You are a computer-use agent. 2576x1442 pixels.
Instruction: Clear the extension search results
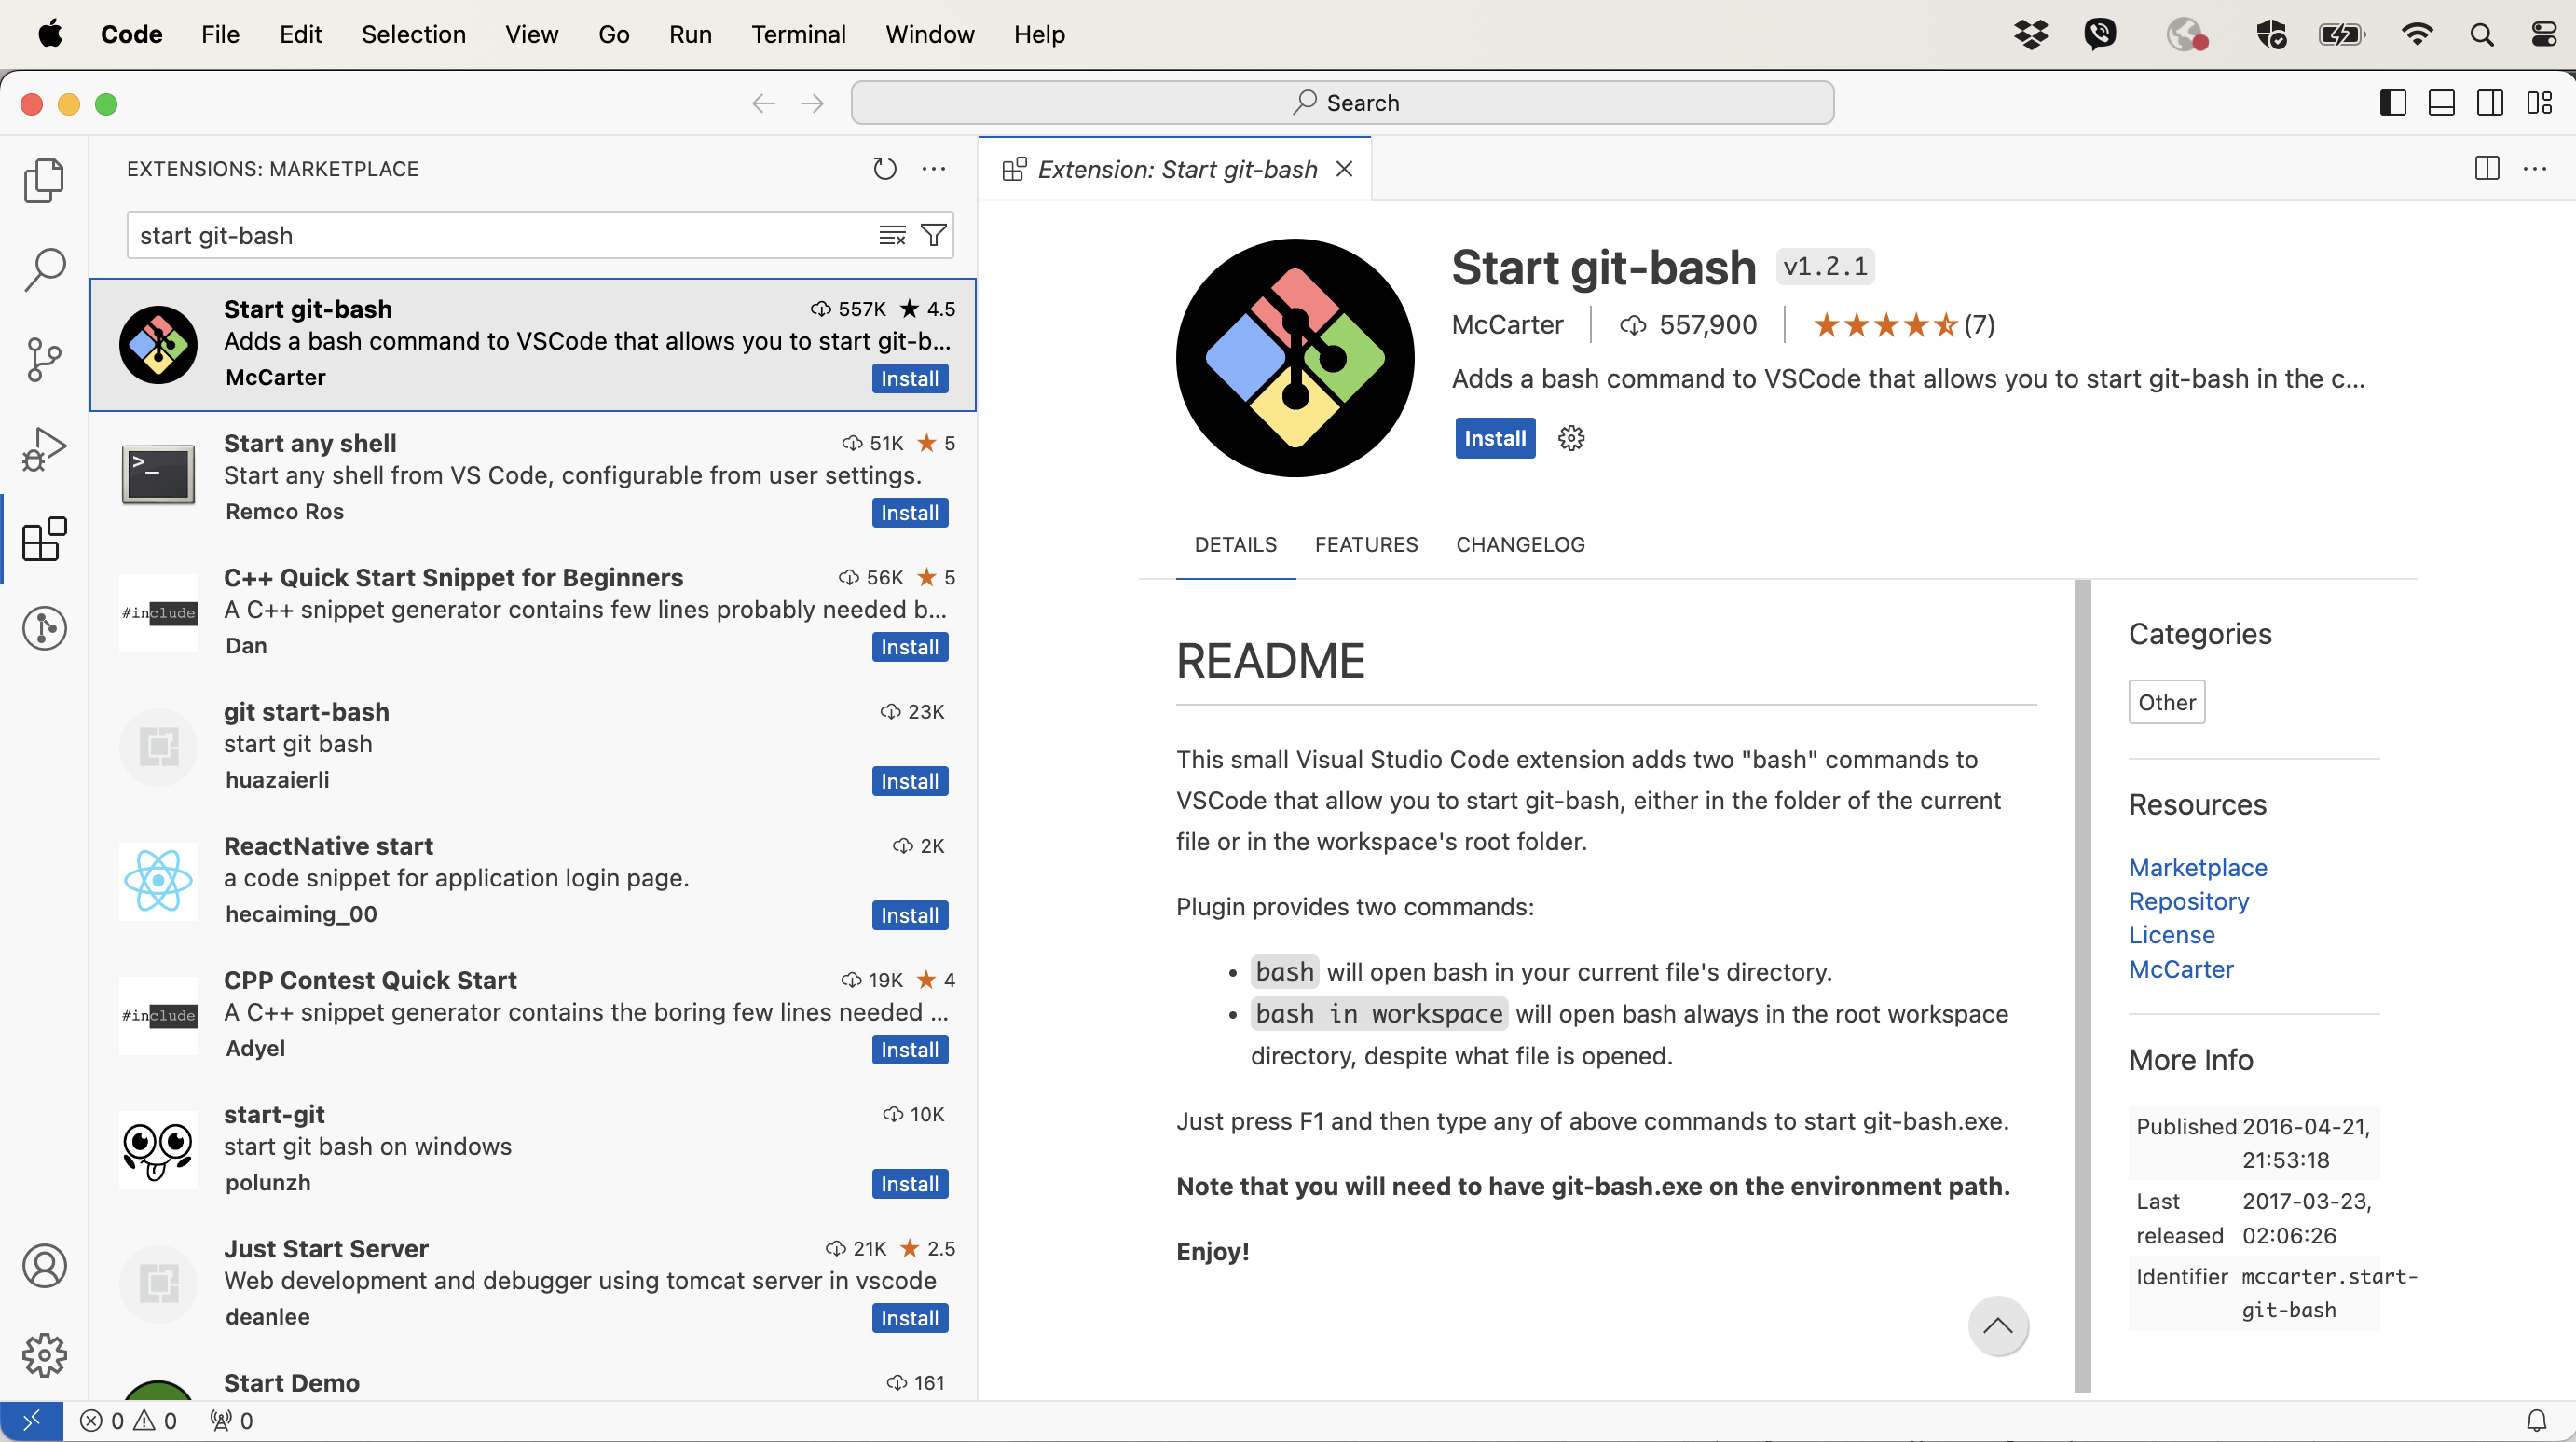point(891,234)
